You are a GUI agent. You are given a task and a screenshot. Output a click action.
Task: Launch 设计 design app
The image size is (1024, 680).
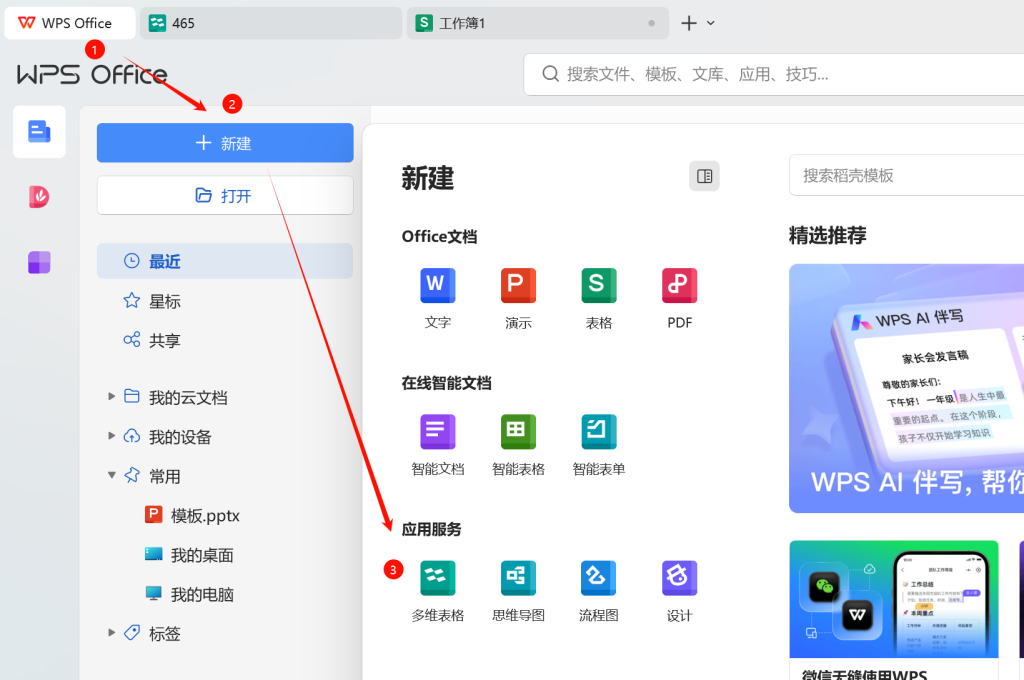[x=679, y=591]
